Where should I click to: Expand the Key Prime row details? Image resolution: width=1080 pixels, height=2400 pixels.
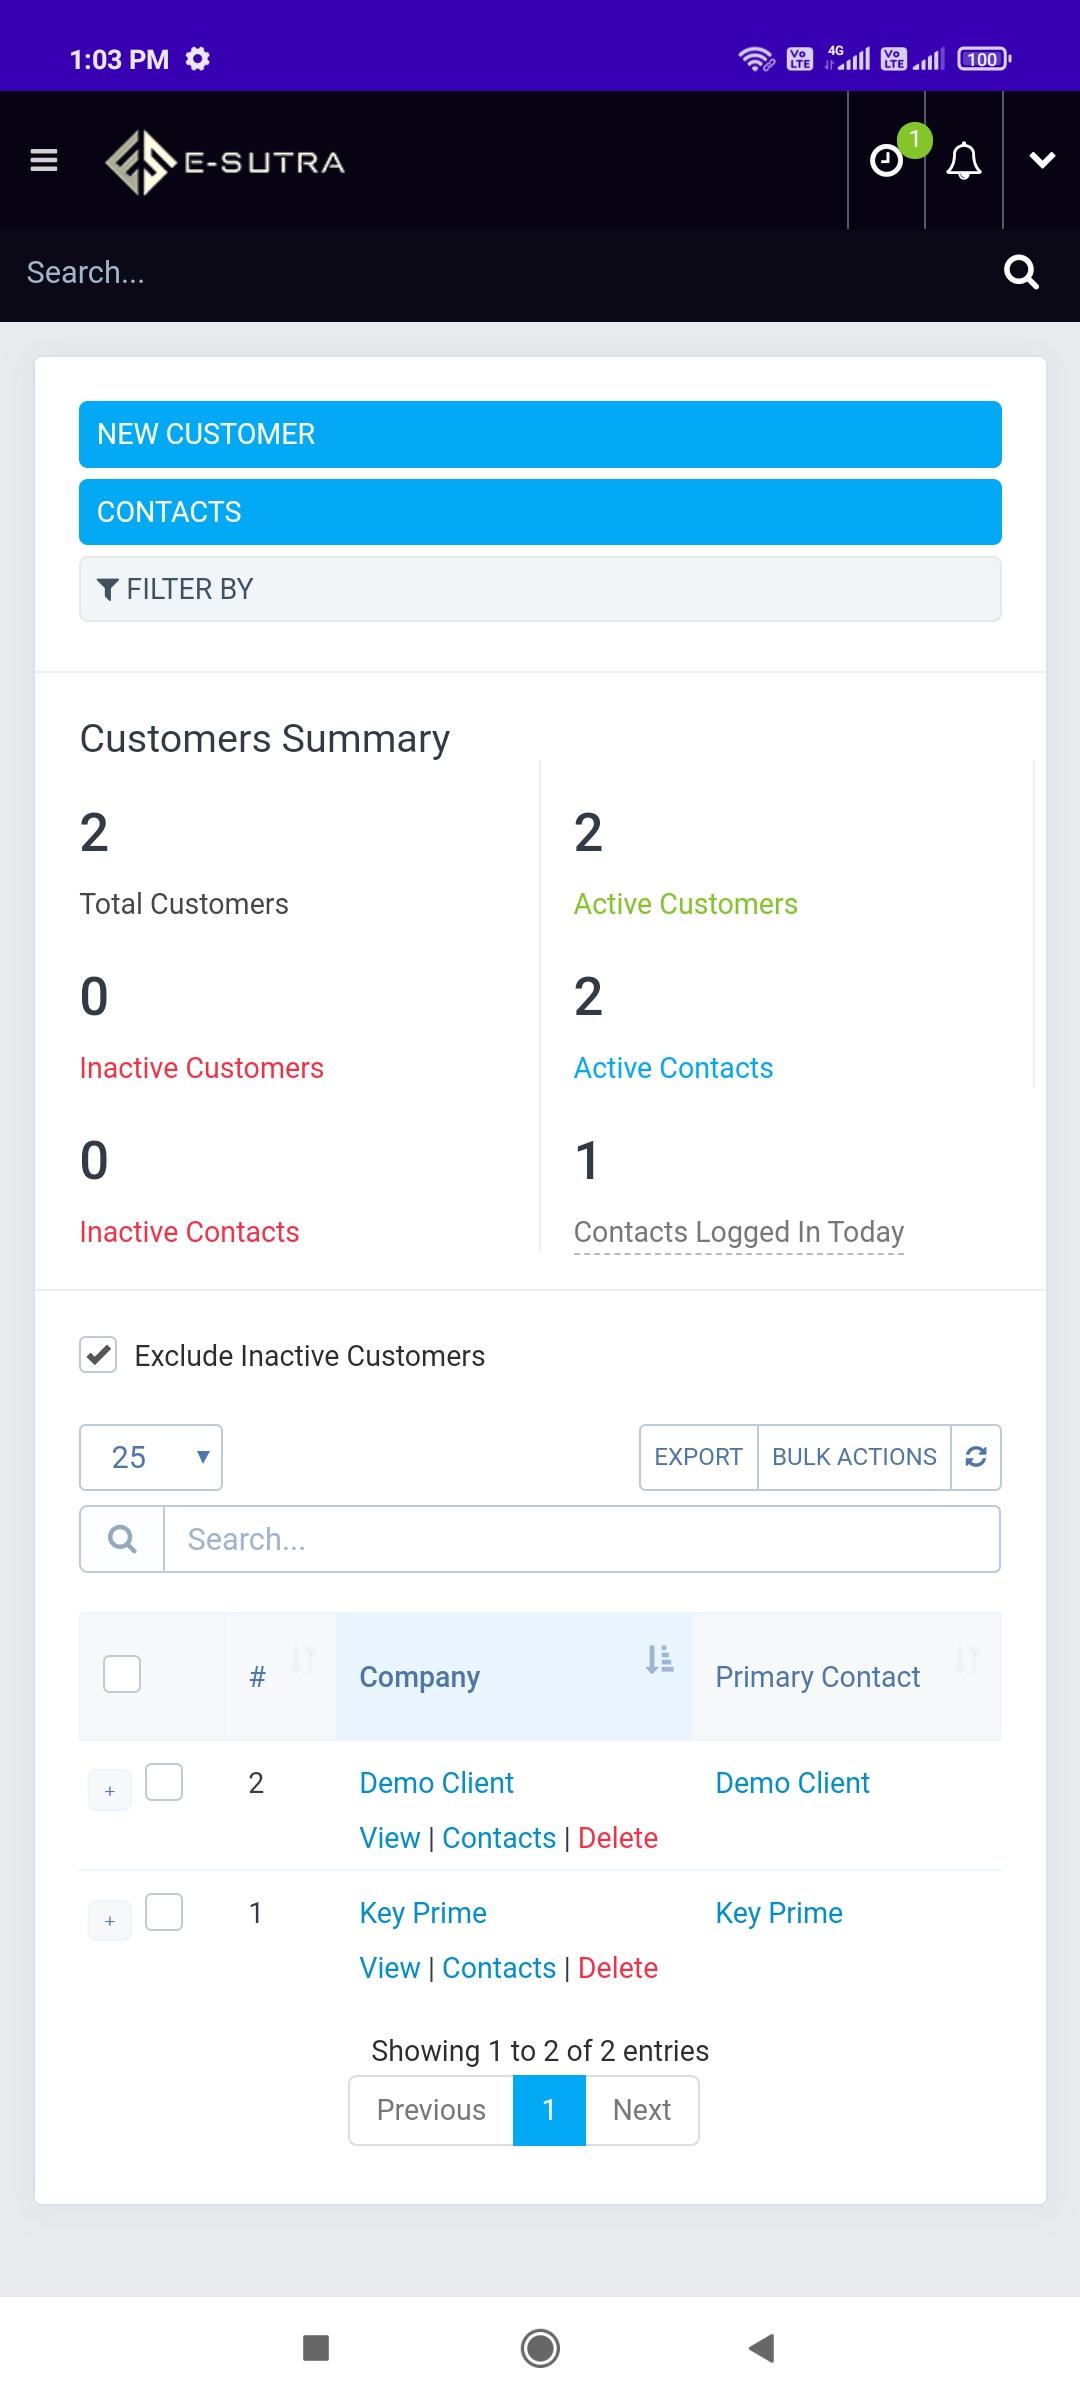(x=110, y=1921)
